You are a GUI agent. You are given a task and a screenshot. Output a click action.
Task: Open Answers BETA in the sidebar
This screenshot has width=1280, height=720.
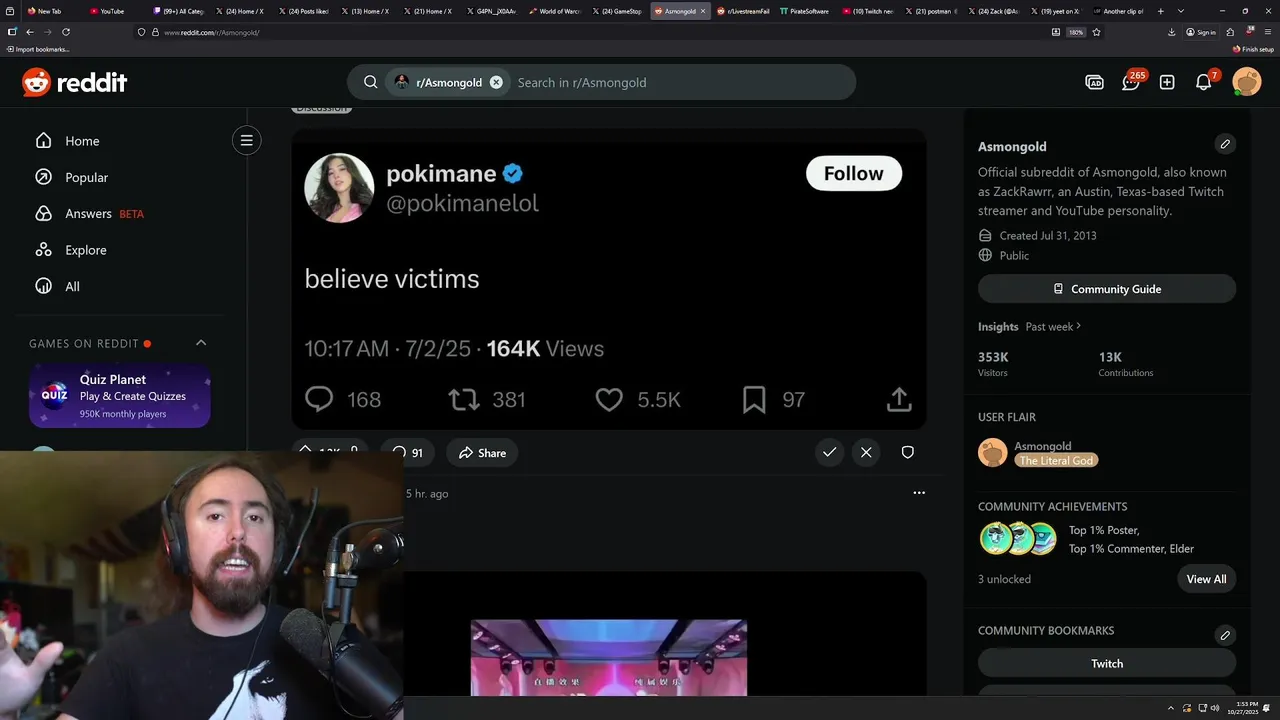click(x=104, y=213)
